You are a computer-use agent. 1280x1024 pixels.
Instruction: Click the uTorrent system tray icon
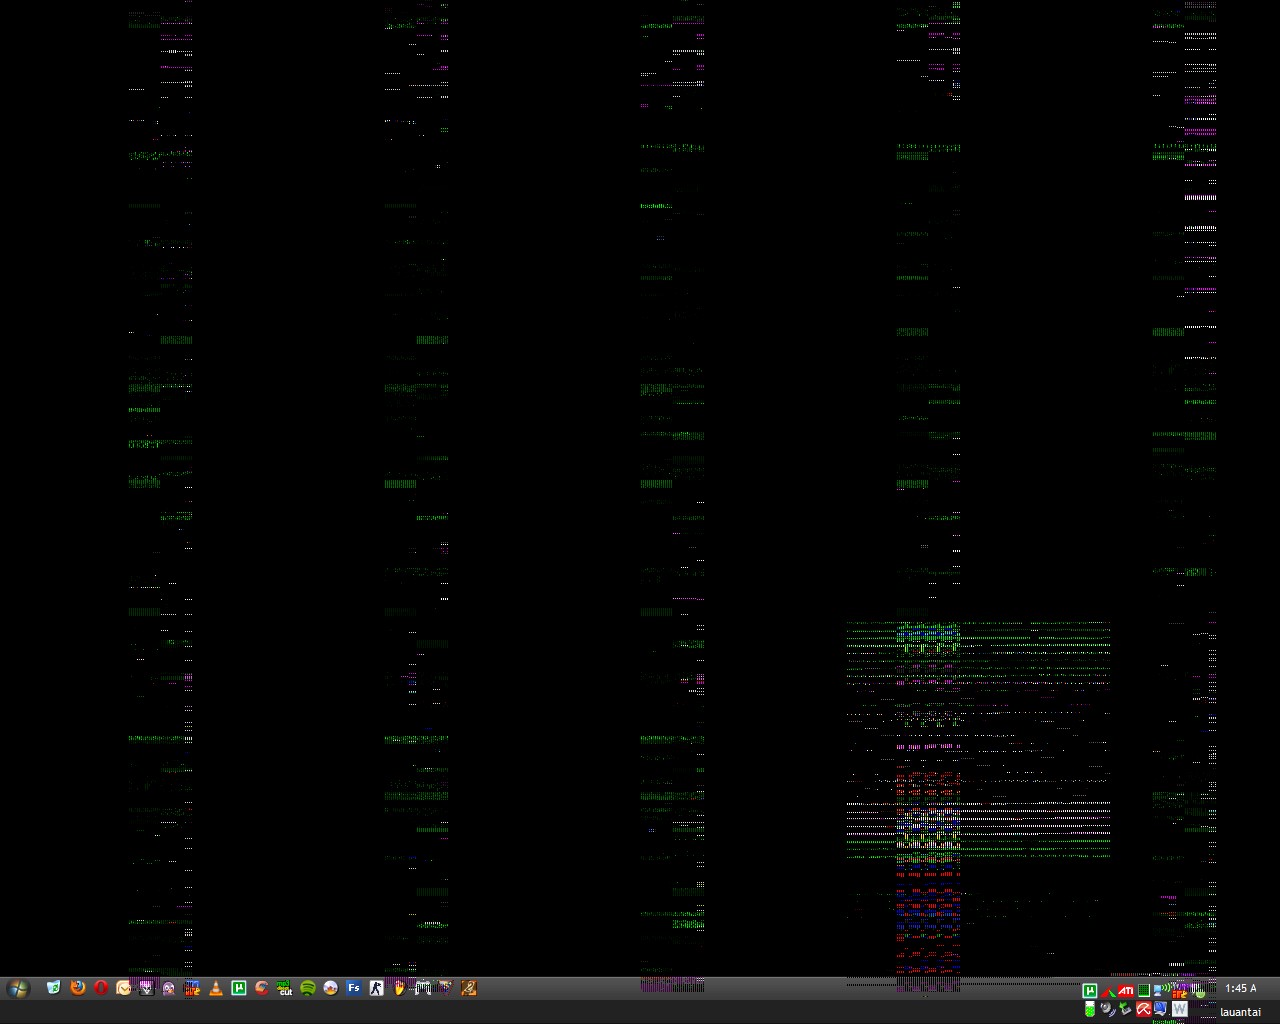click(1090, 991)
